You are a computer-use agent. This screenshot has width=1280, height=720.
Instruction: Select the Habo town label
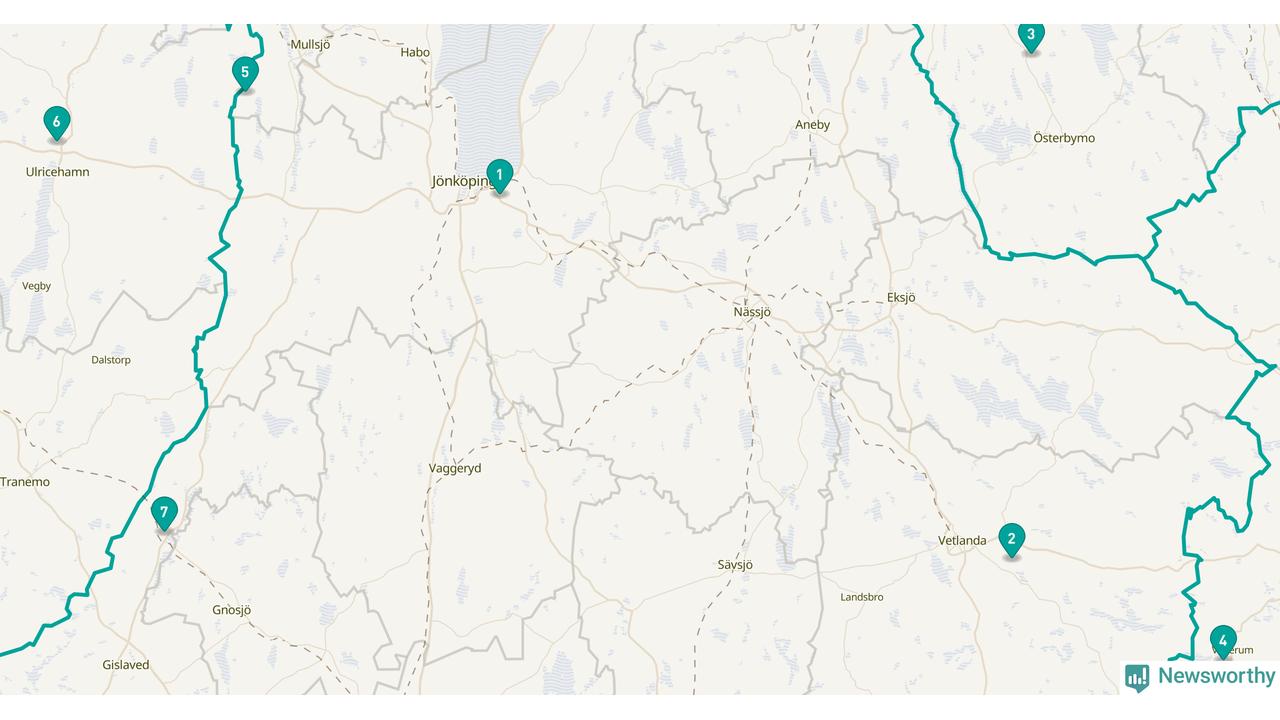point(415,52)
